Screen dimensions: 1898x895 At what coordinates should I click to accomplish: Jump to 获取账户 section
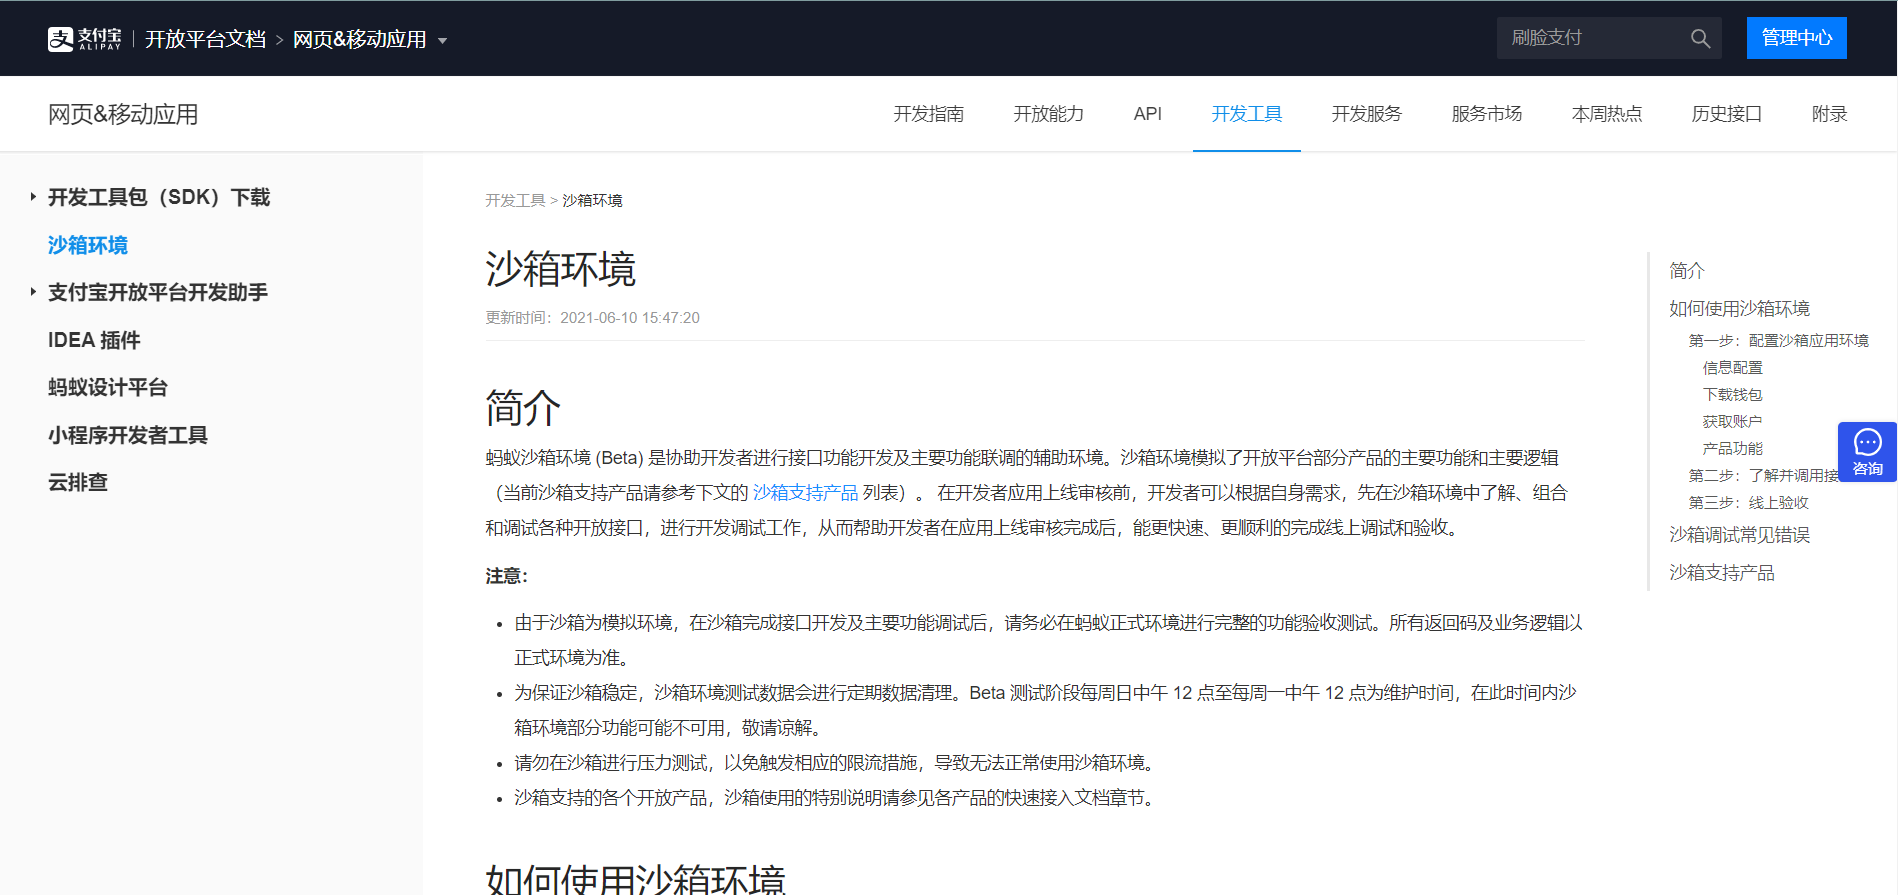(x=1732, y=421)
